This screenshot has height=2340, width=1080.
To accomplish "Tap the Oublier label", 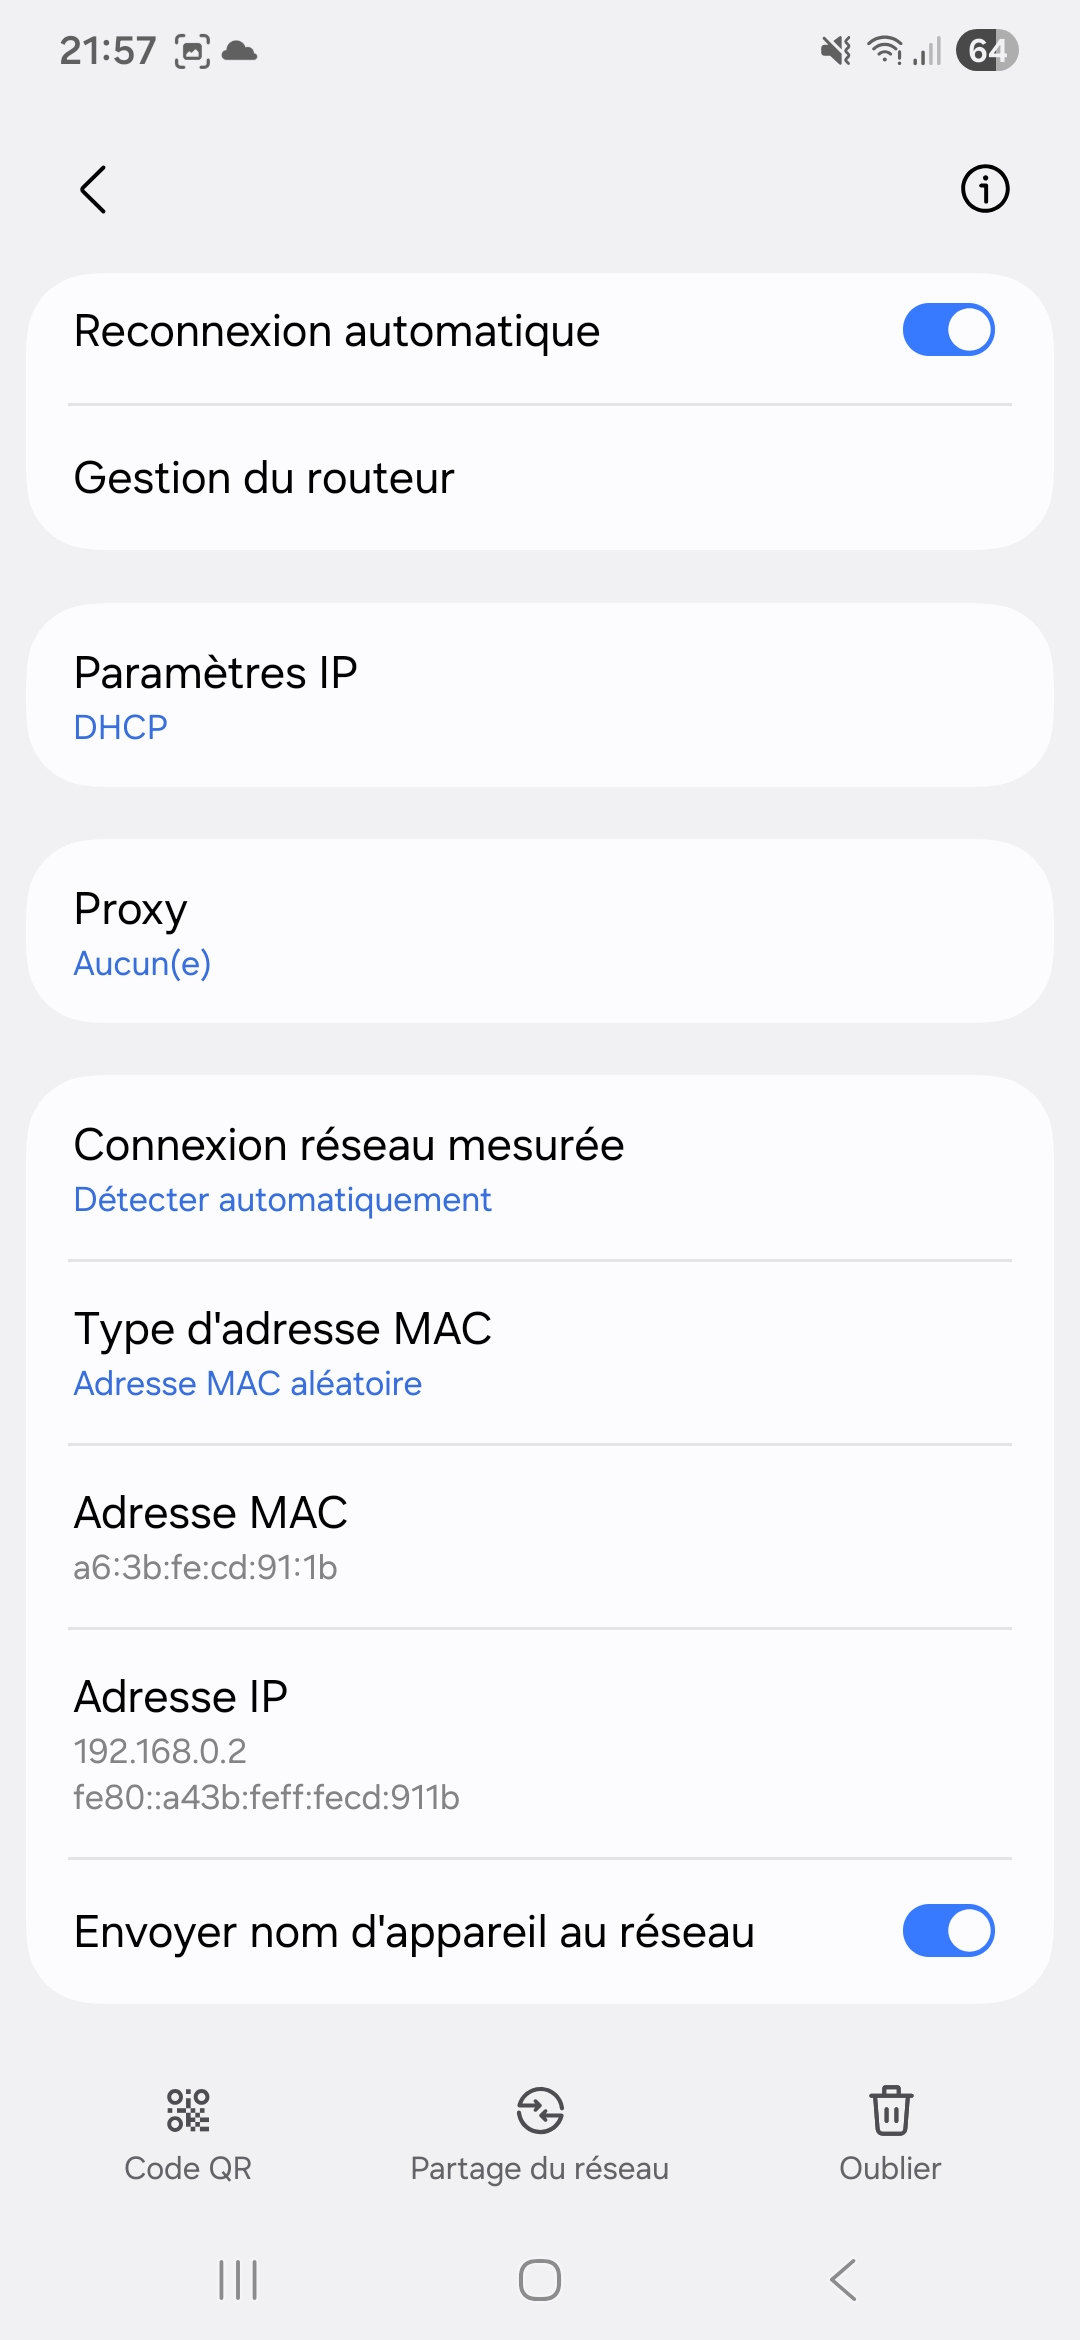I will click(x=890, y=2168).
